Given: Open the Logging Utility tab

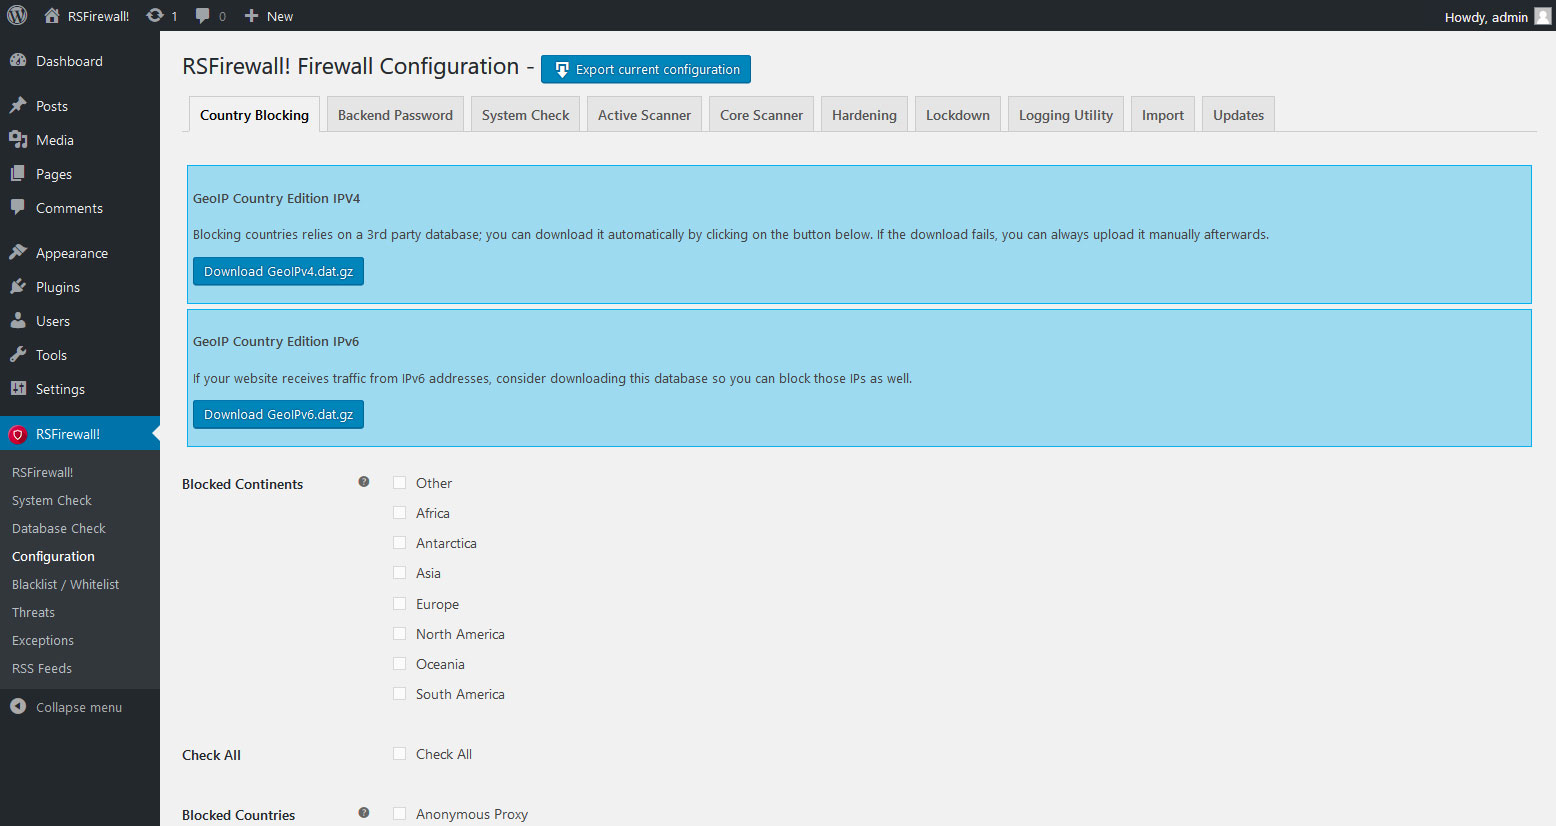Looking at the screenshot, I should tap(1066, 115).
